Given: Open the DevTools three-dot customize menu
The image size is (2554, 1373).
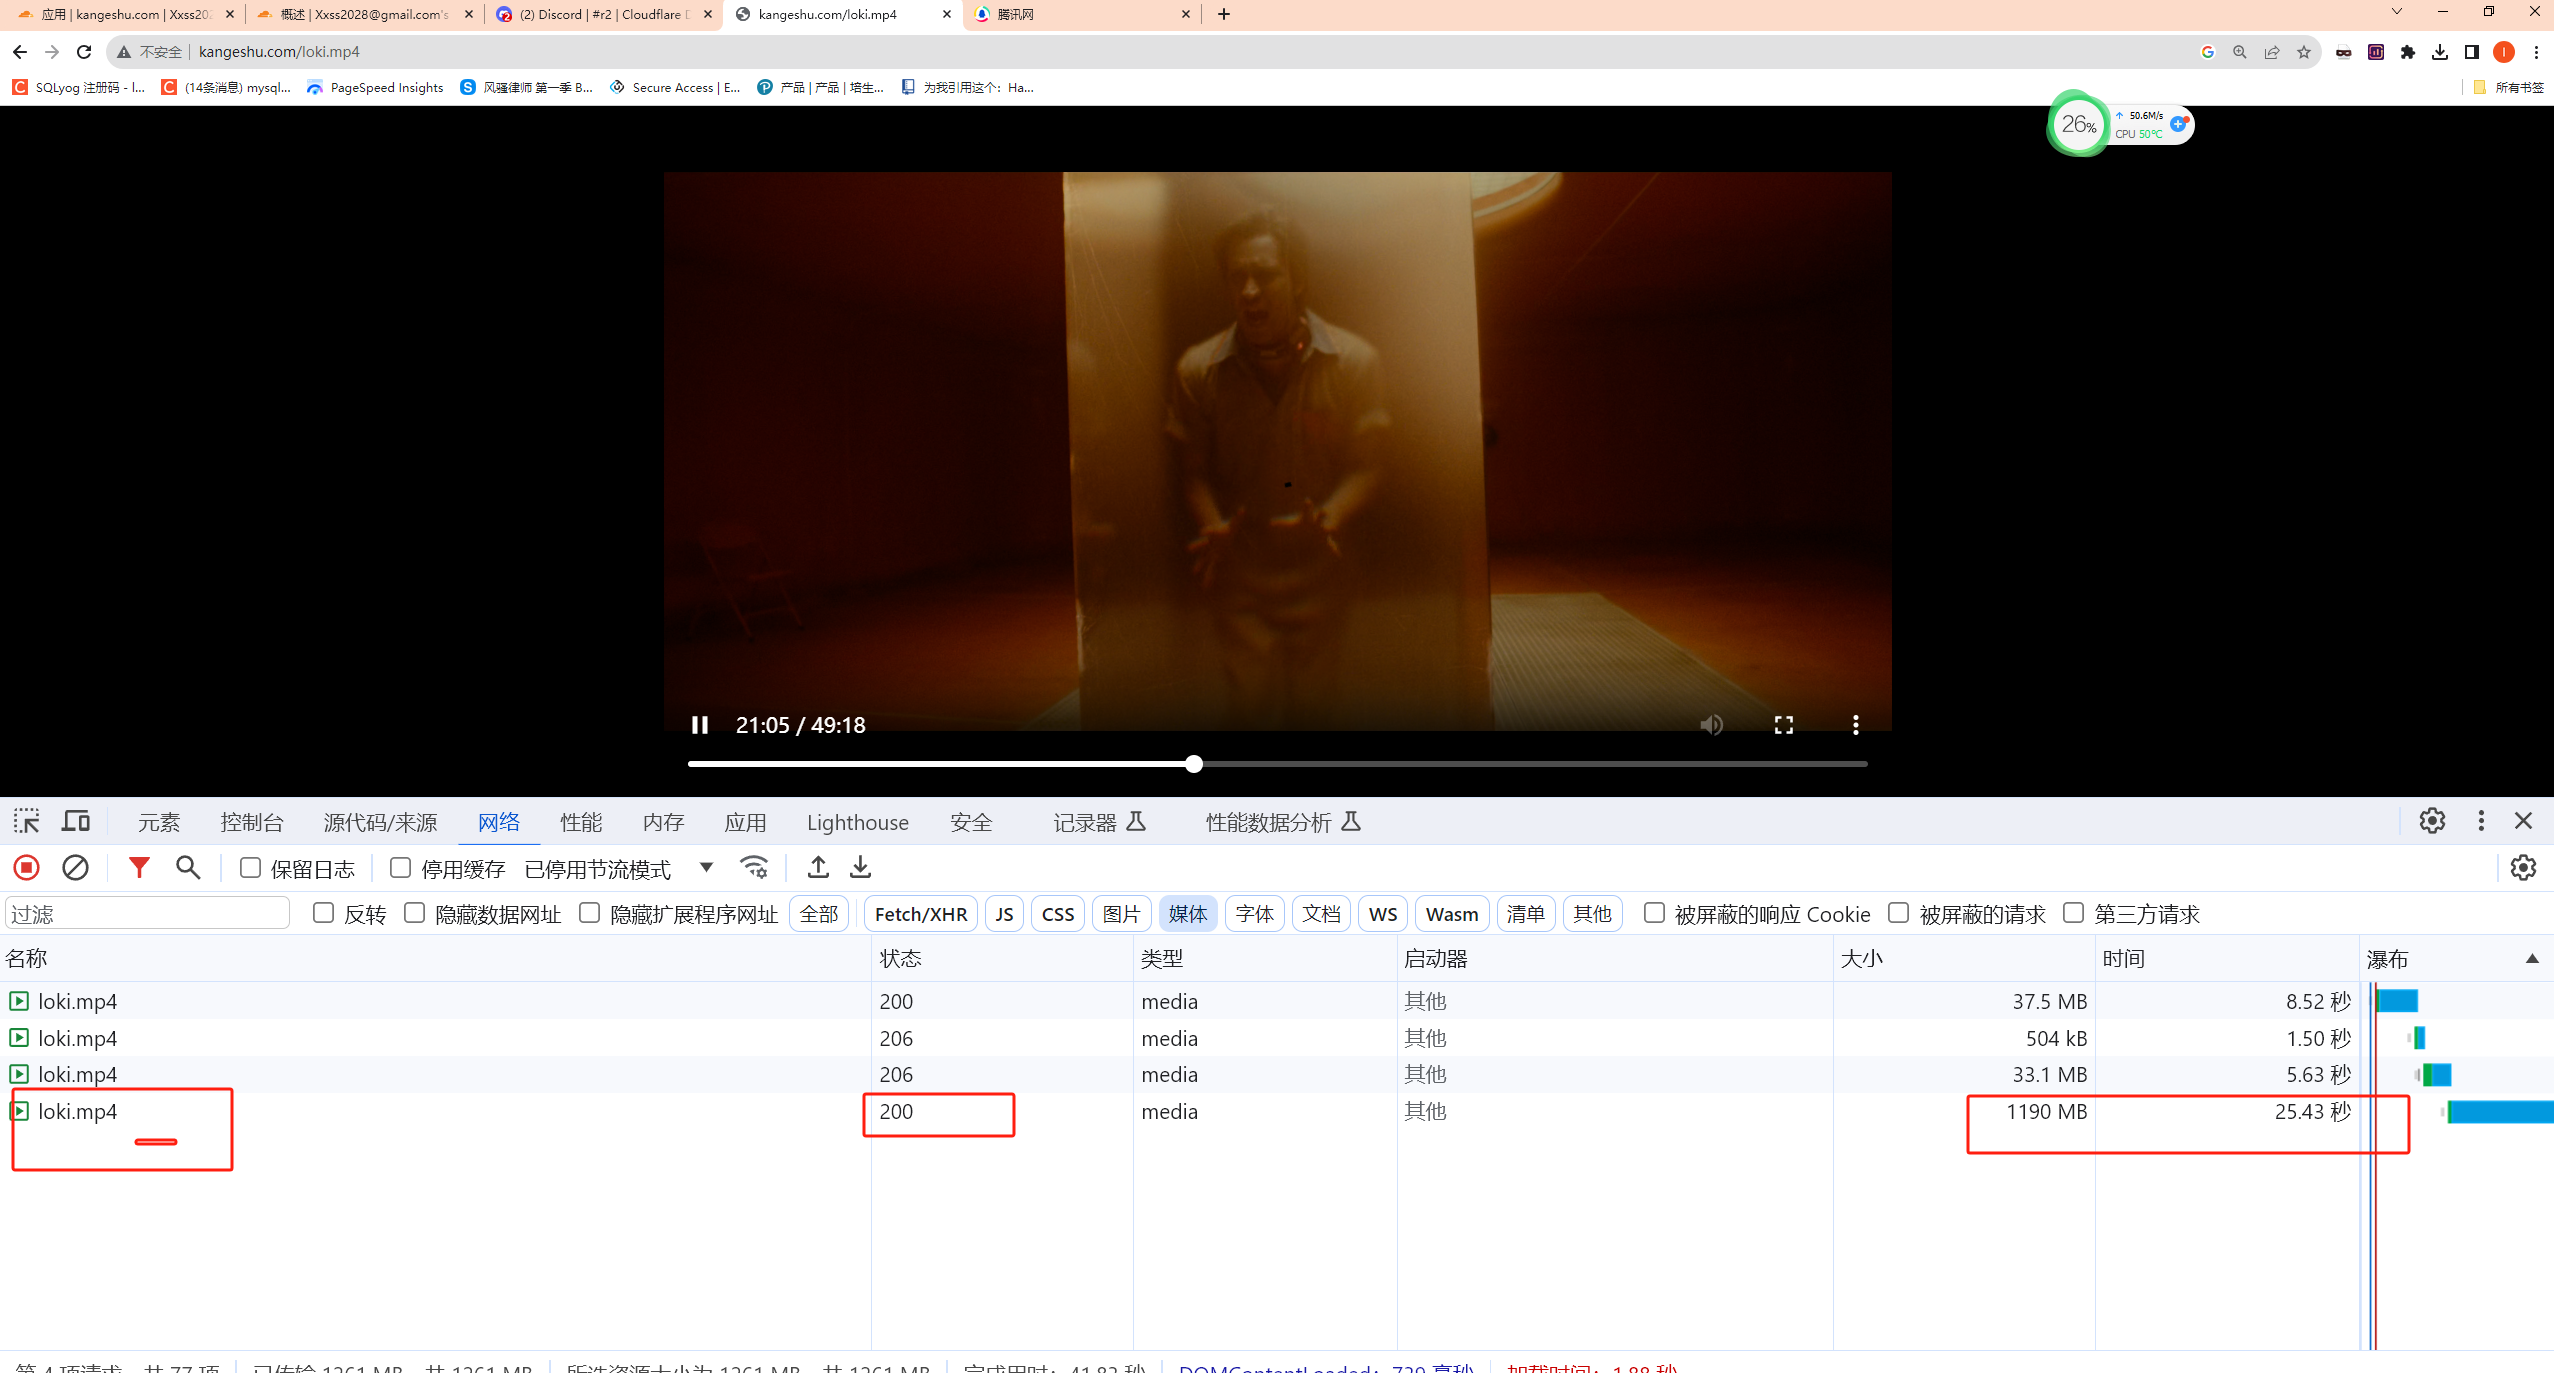Looking at the screenshot, I should pyautogui.click(x=2480, y=821).
